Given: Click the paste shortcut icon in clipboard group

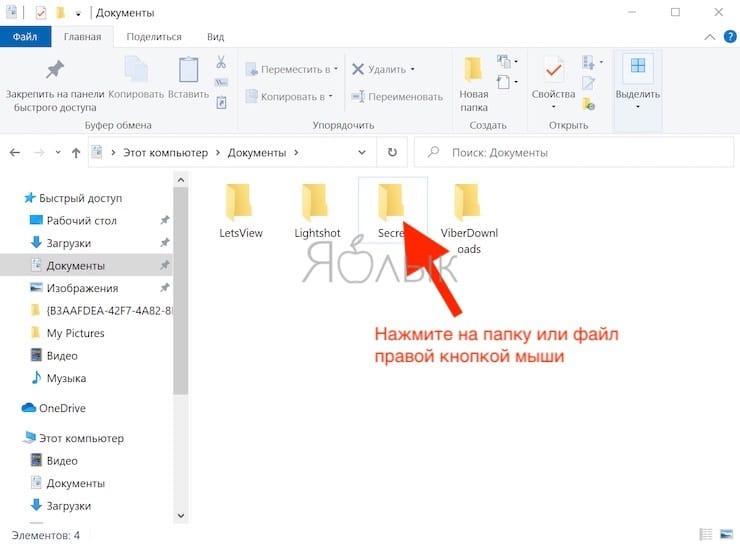Looking at the screenshot, I should pyautogui.click(x=221, y=102).
